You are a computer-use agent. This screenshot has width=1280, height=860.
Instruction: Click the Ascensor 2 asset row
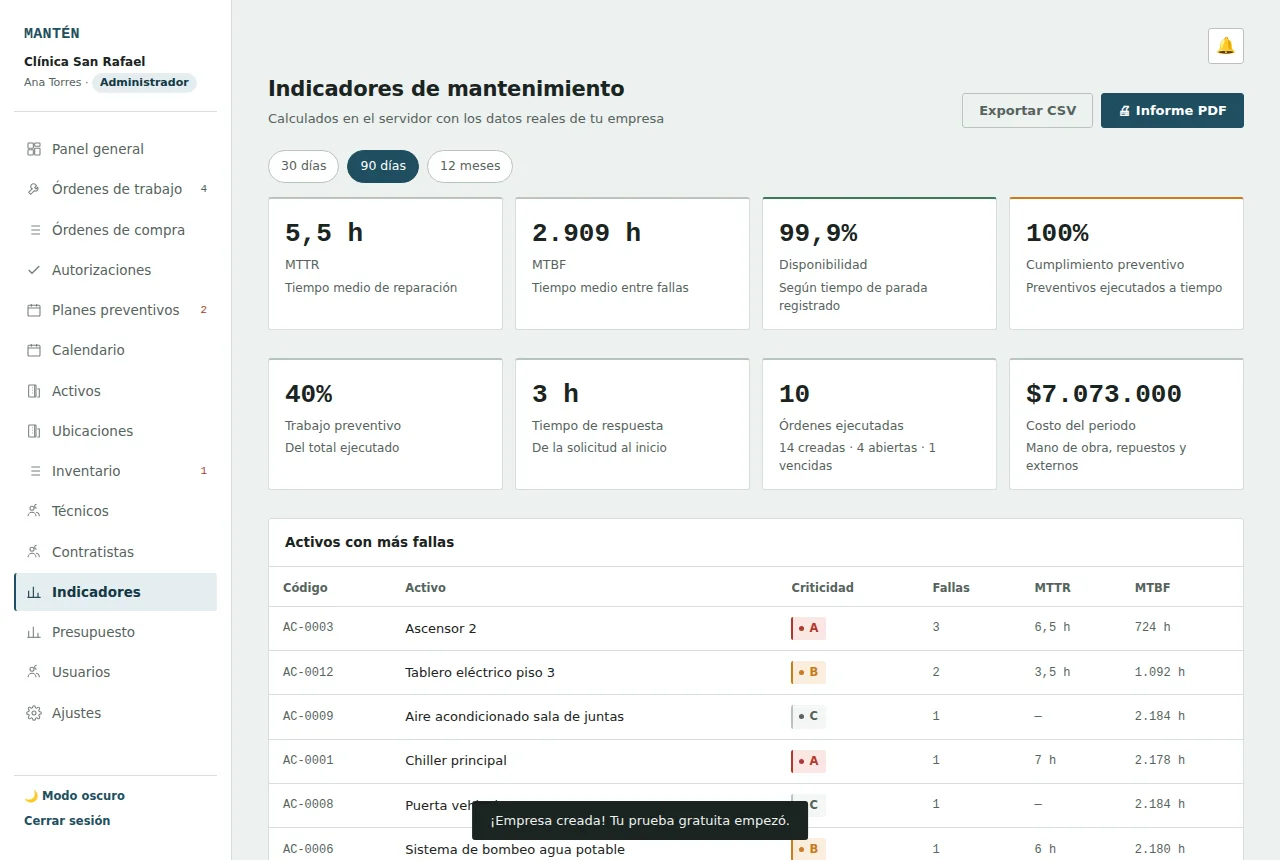tap(756, 628)
